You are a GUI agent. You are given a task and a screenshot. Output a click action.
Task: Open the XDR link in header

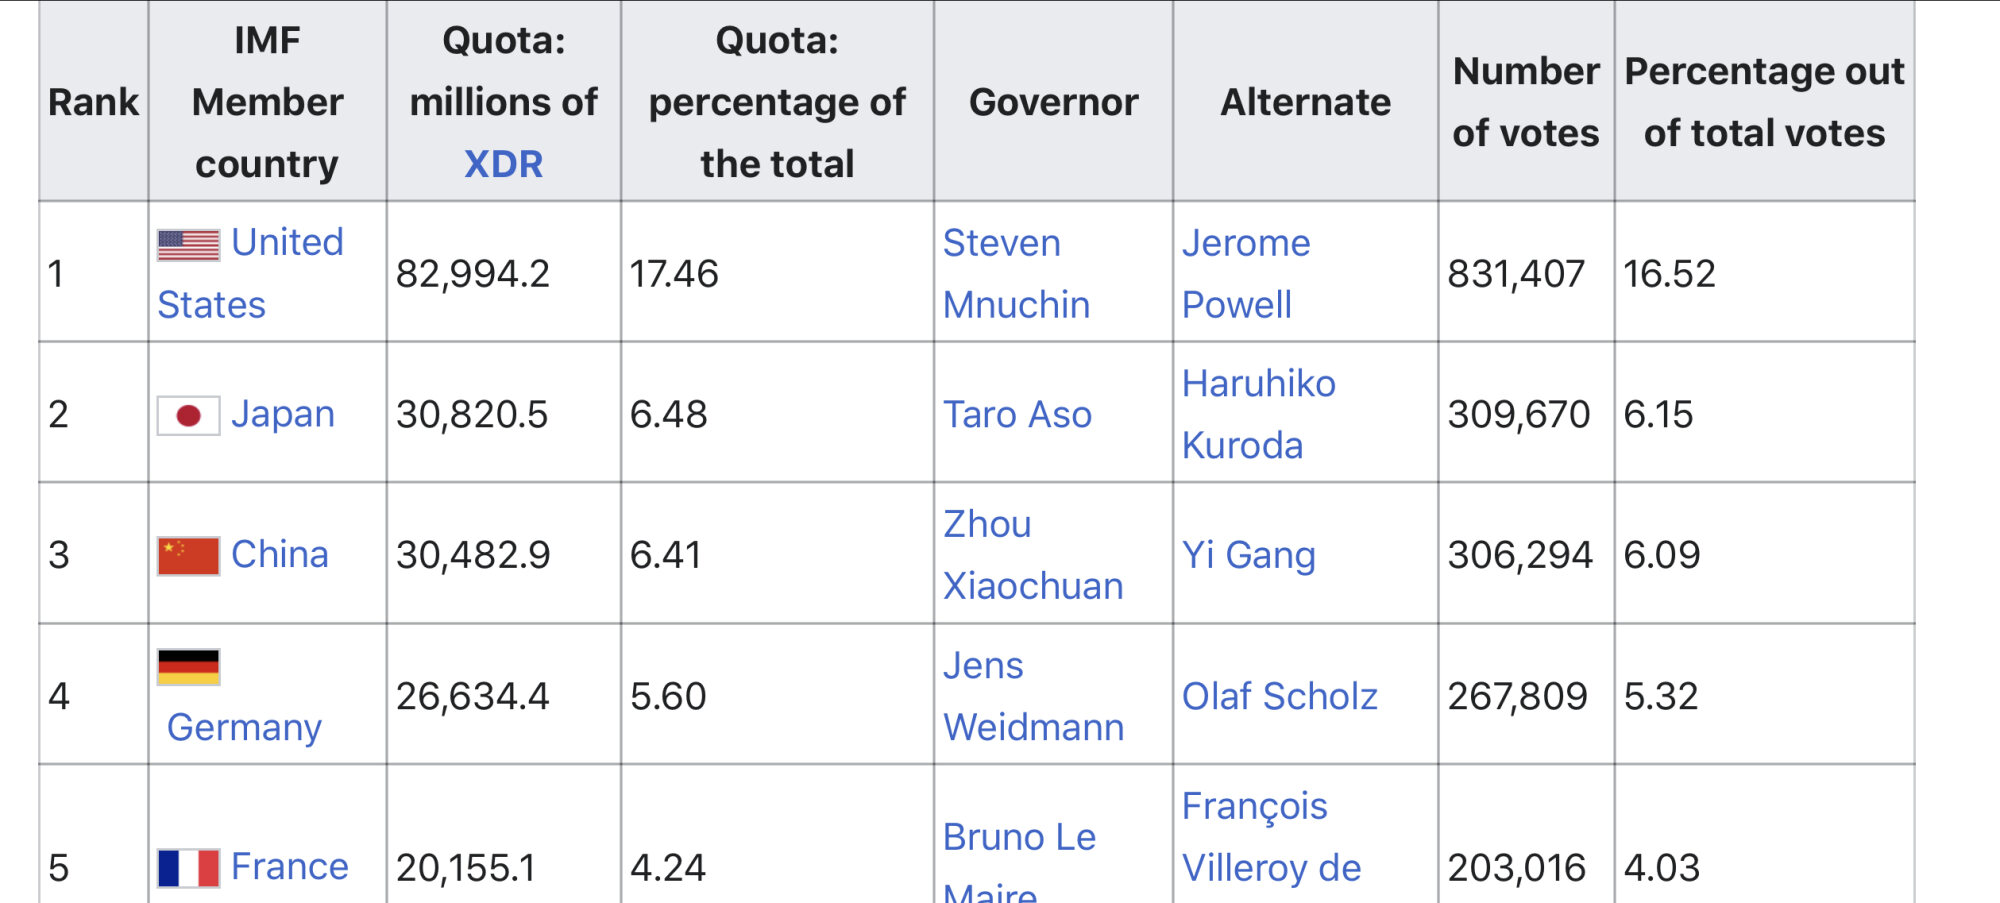pos(503,164)
